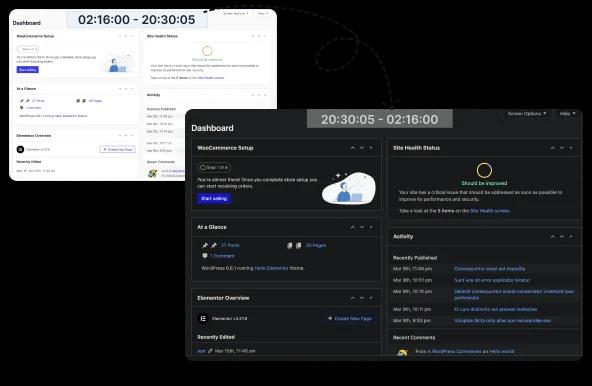Click the commenter avatar in light dashboard

(153, 173)
